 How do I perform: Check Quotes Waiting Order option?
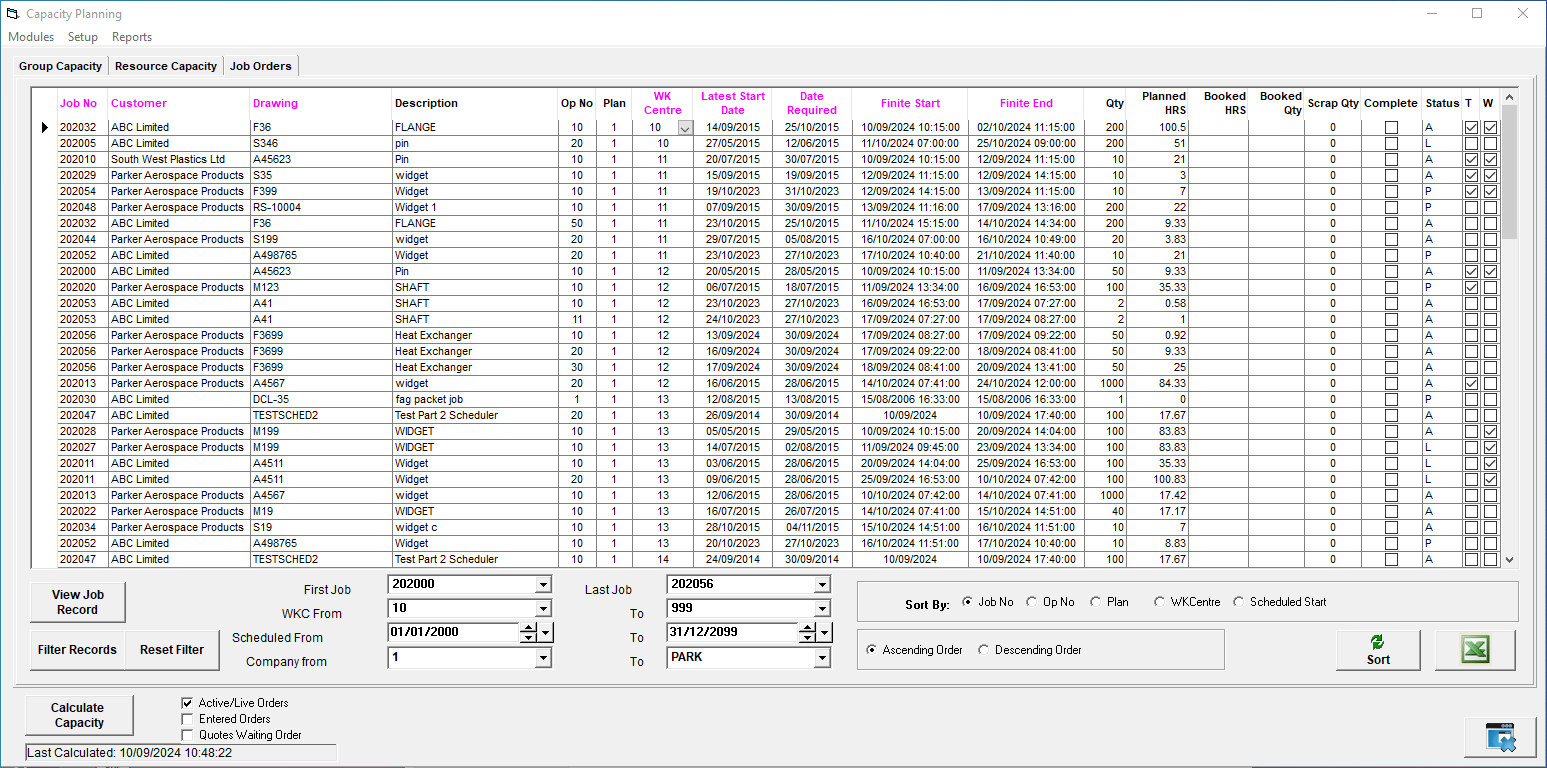coord(187,735)
